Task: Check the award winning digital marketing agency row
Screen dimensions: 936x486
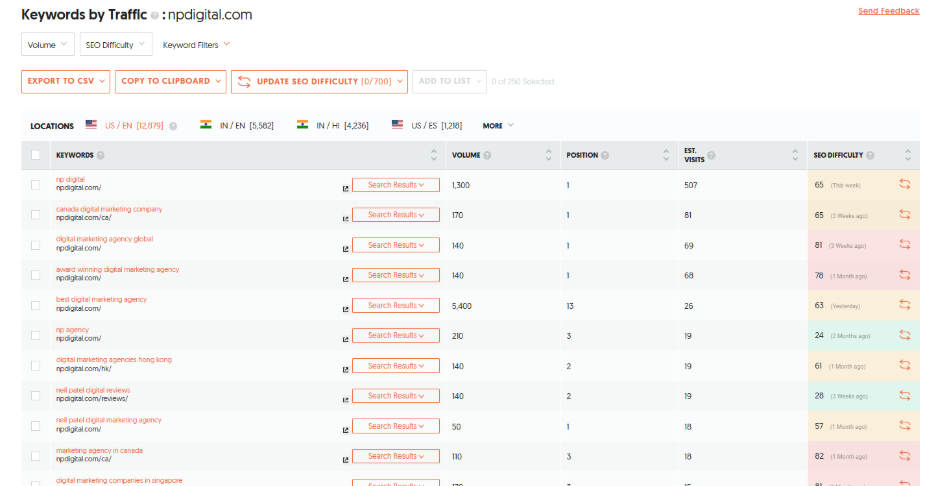Action: [36, 275]
